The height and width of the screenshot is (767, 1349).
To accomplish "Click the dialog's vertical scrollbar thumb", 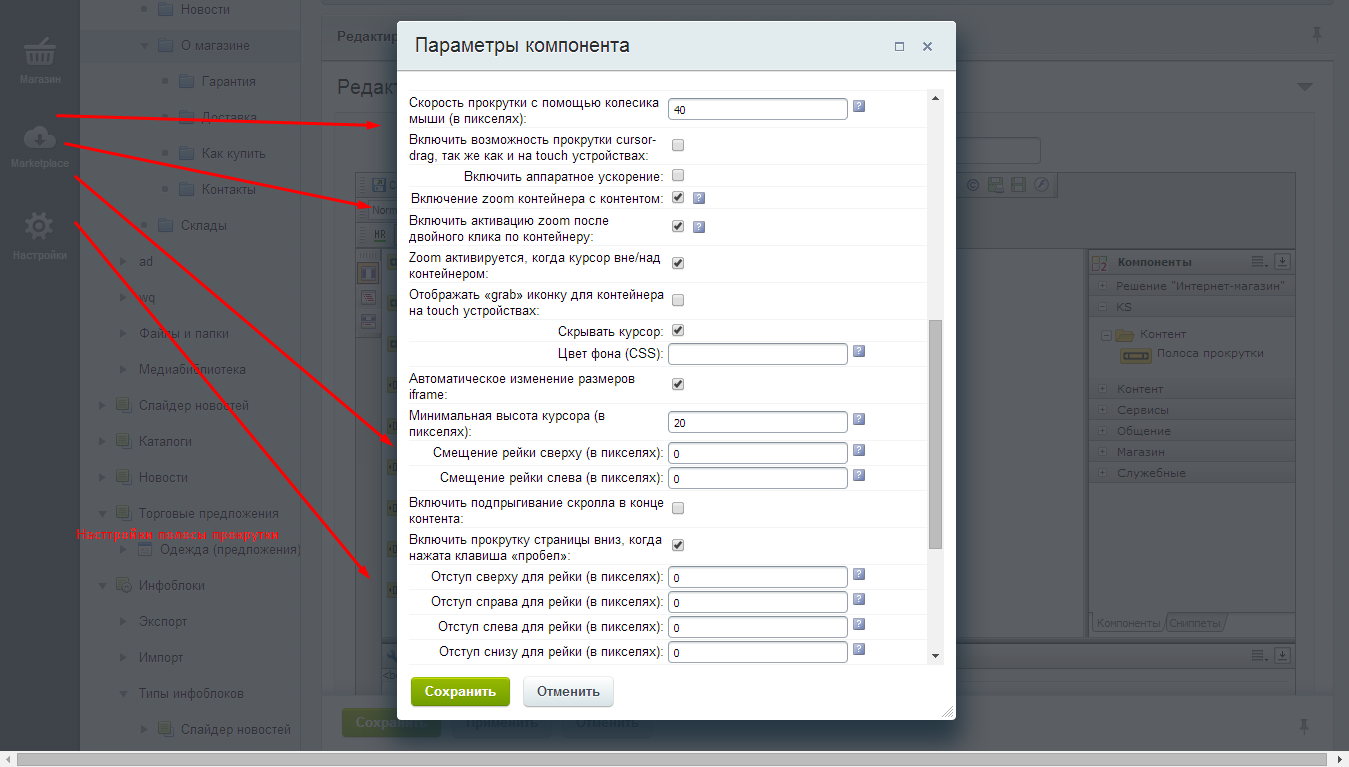I will [x=935, y=435].
